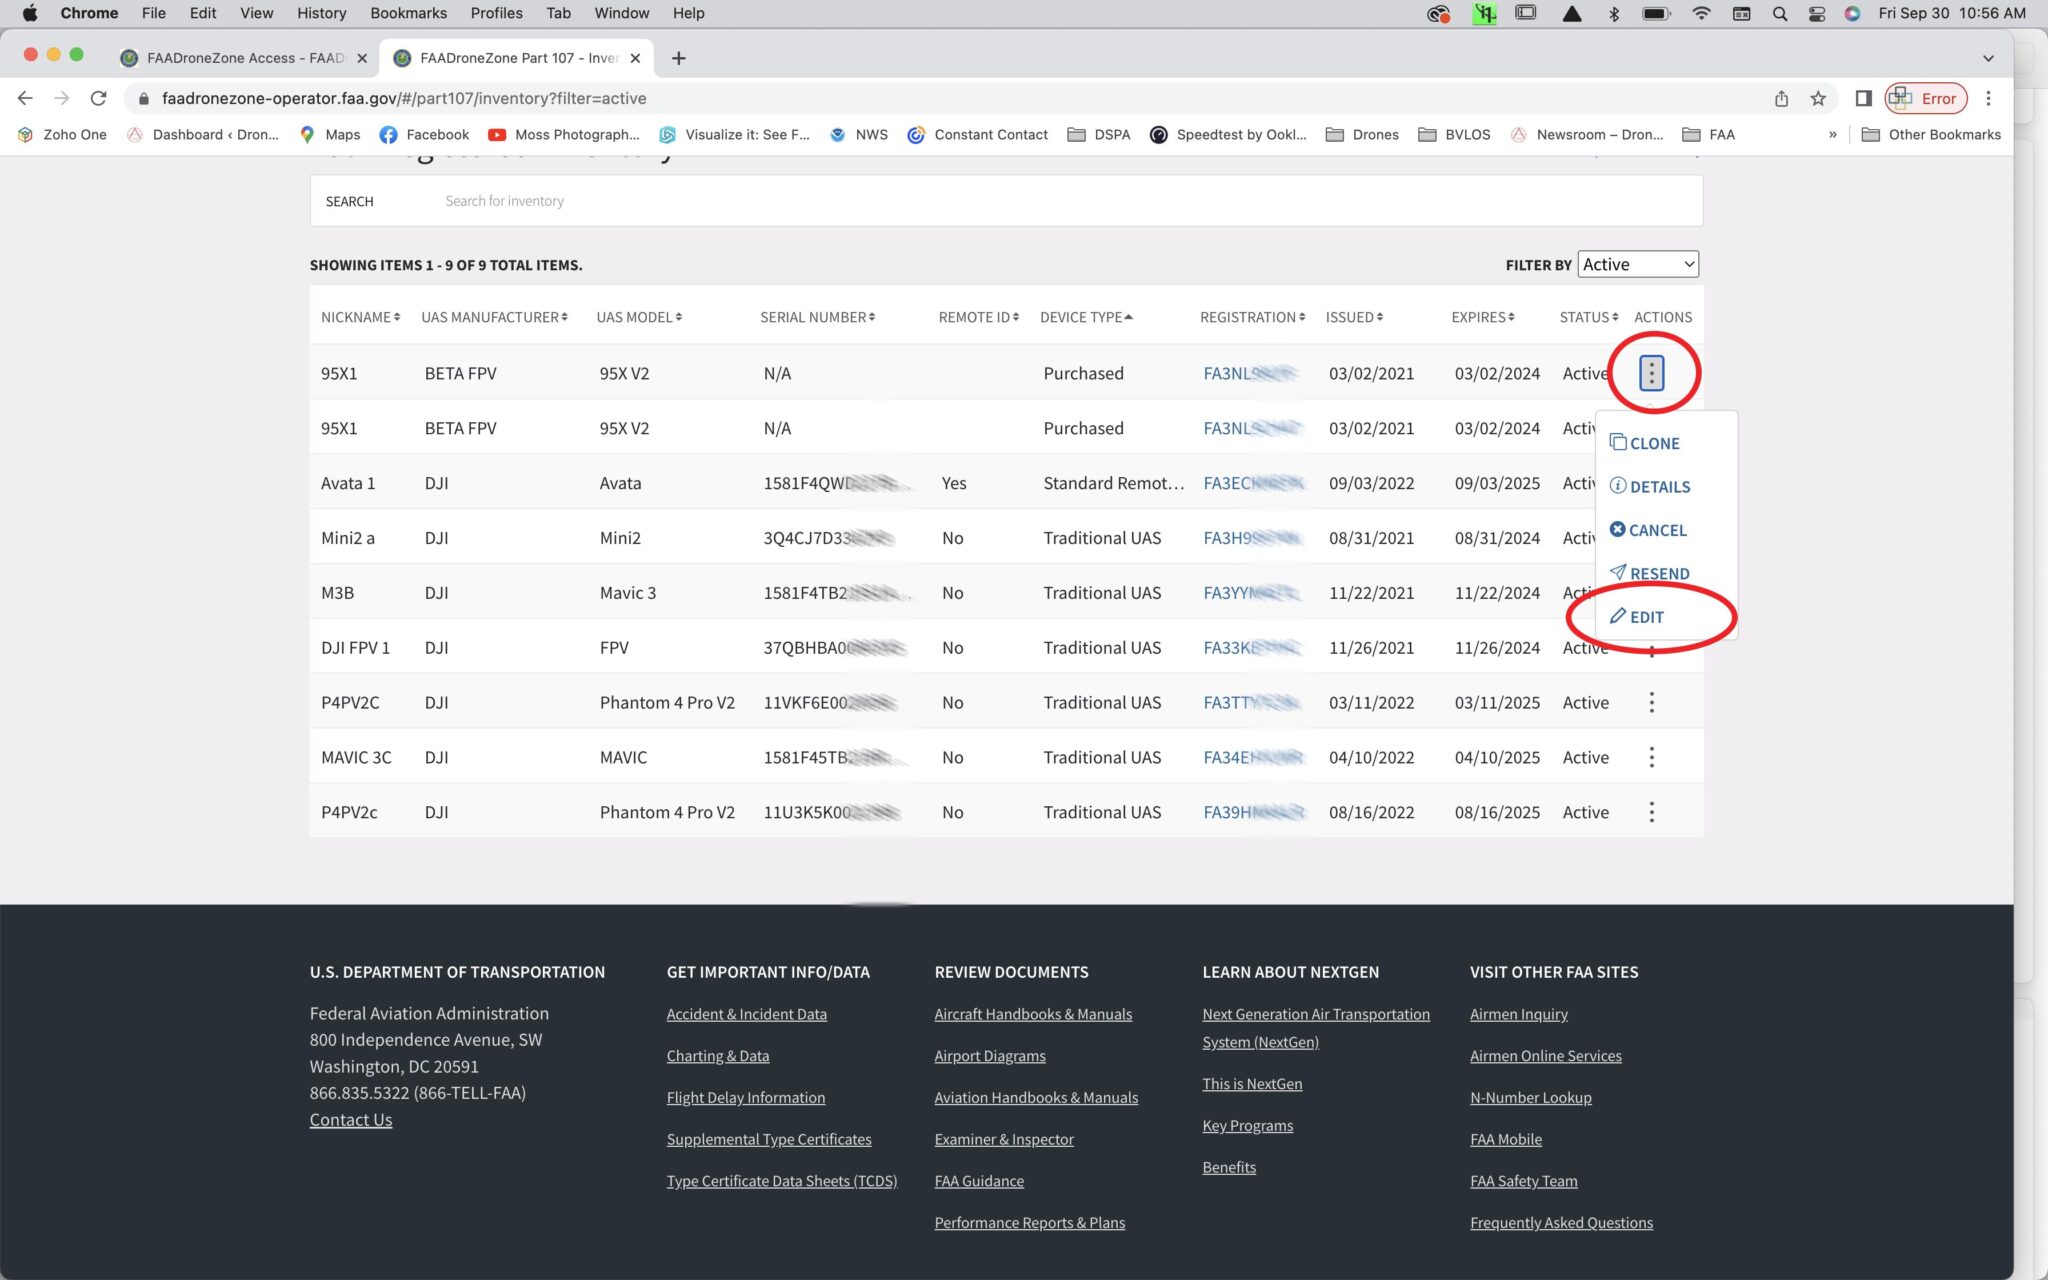Open the N-Number Lookup link
Image resolution: width=2048 pixels, height=1280 pixels.
click(1530, 1097)
